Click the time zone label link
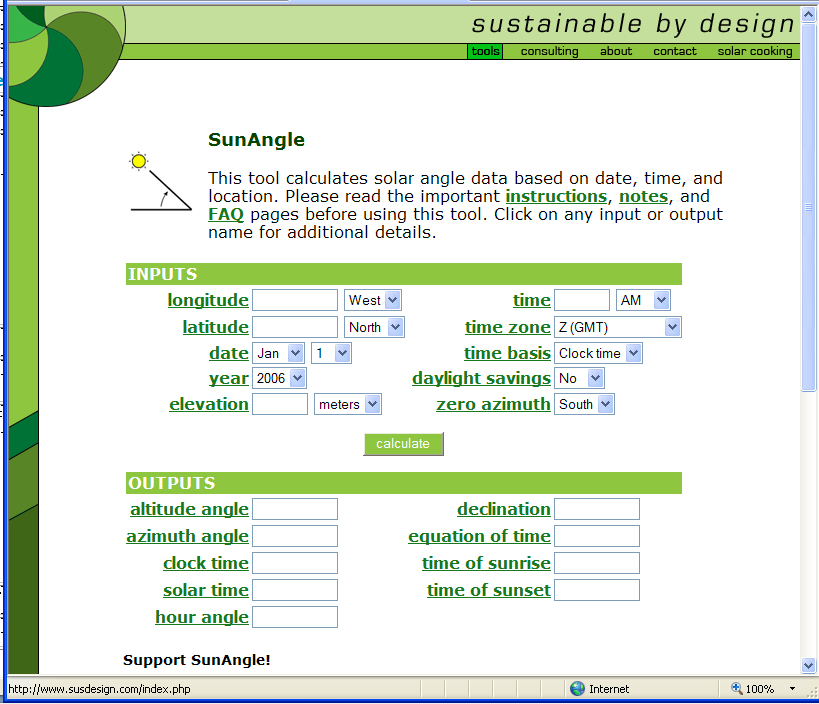This screenshot has width=819, height=704. (x=508, y=327)
